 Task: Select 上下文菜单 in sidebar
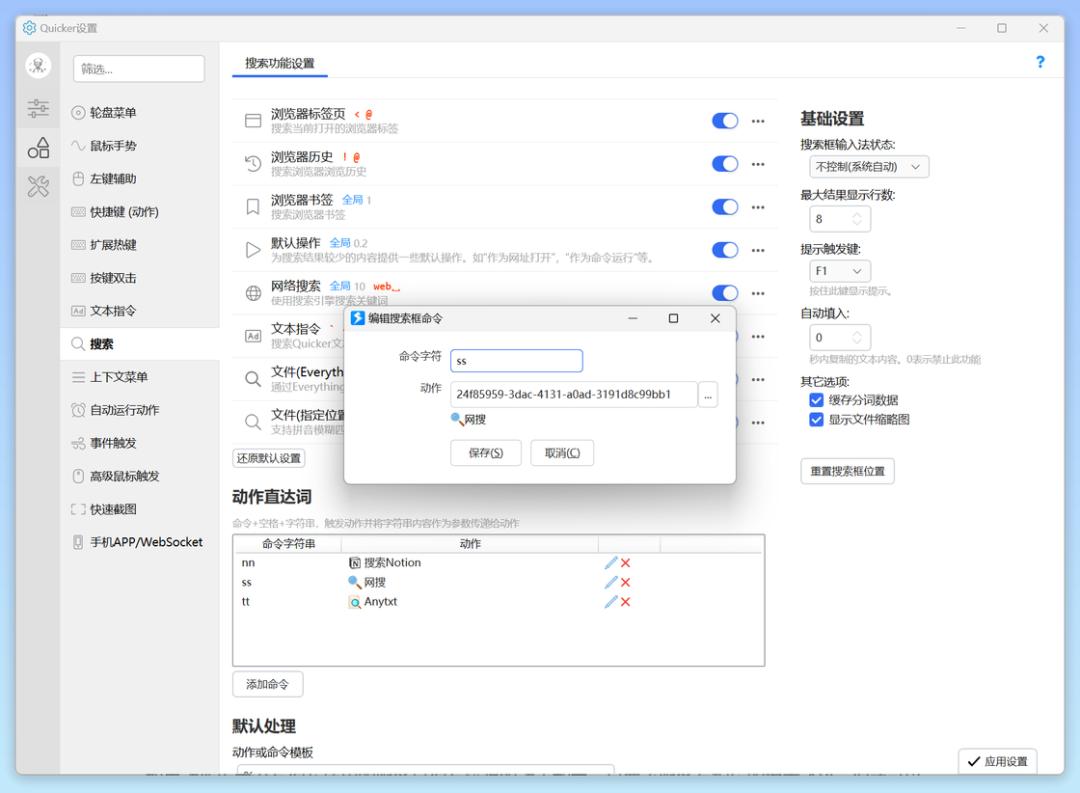(118, 377)
